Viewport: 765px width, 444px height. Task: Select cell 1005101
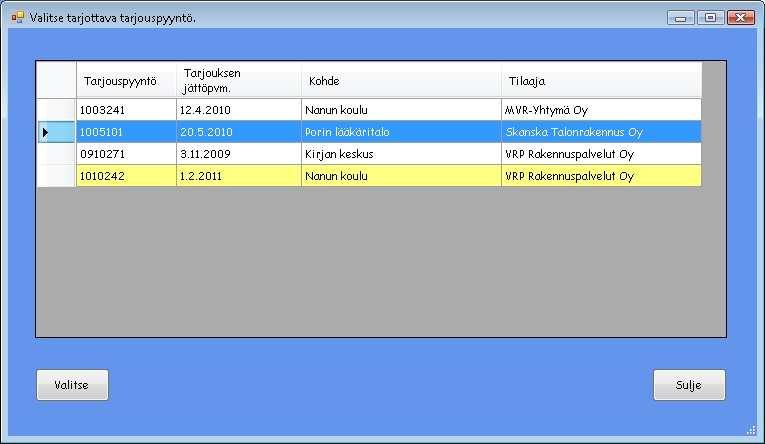tap(126, 132)
